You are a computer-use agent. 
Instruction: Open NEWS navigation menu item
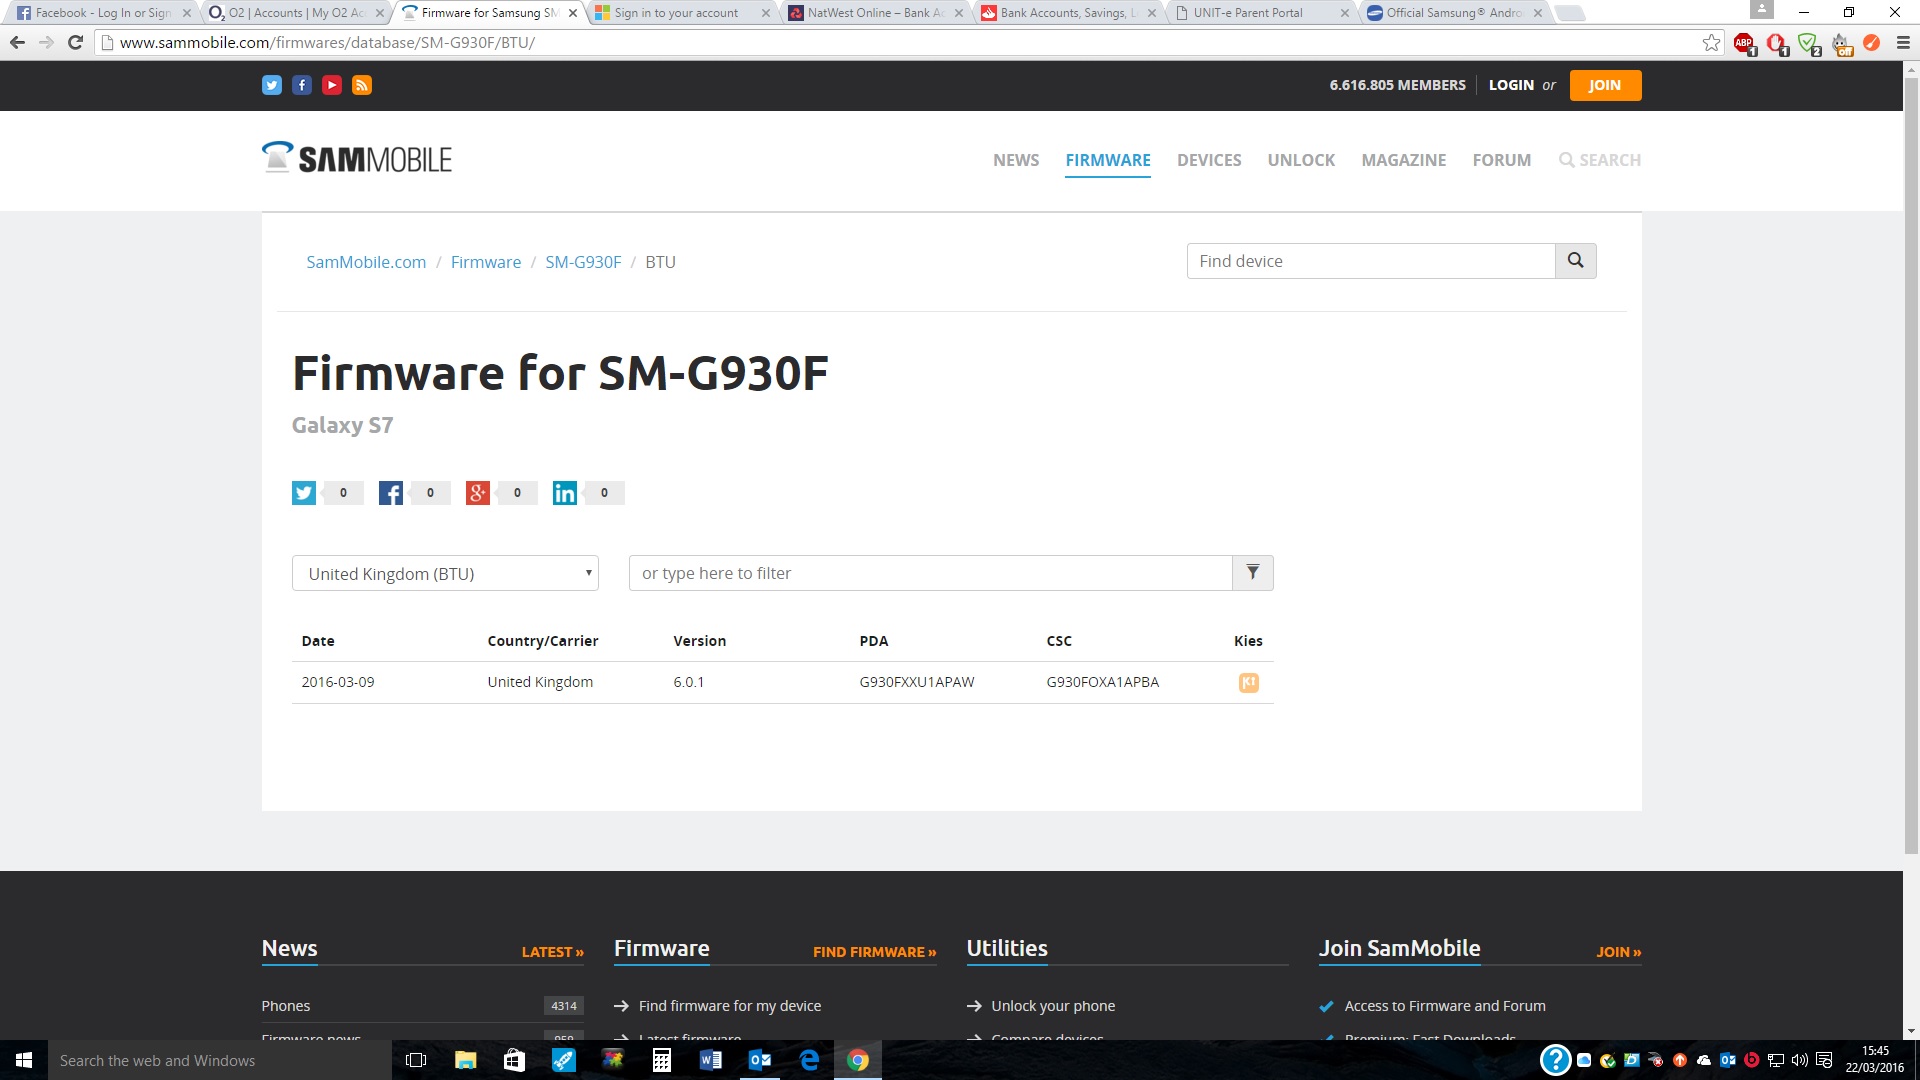click(x=1016, y=160)
